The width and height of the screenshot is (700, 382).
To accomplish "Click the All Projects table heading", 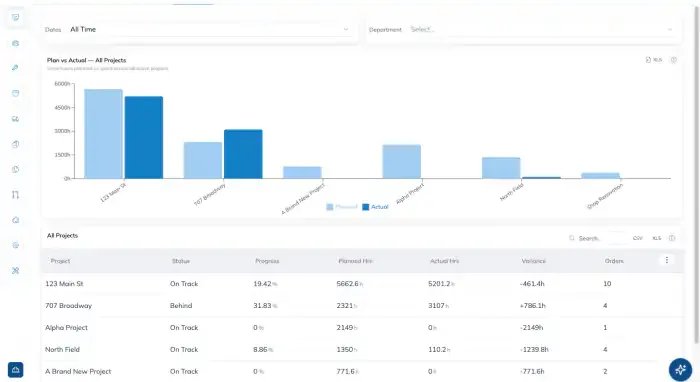I will pyautogui.click(x=62, y=236).
